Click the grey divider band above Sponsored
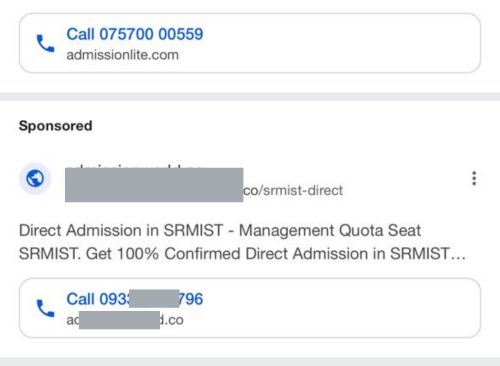This screenshot has height=366, width=500. (250, 97)
